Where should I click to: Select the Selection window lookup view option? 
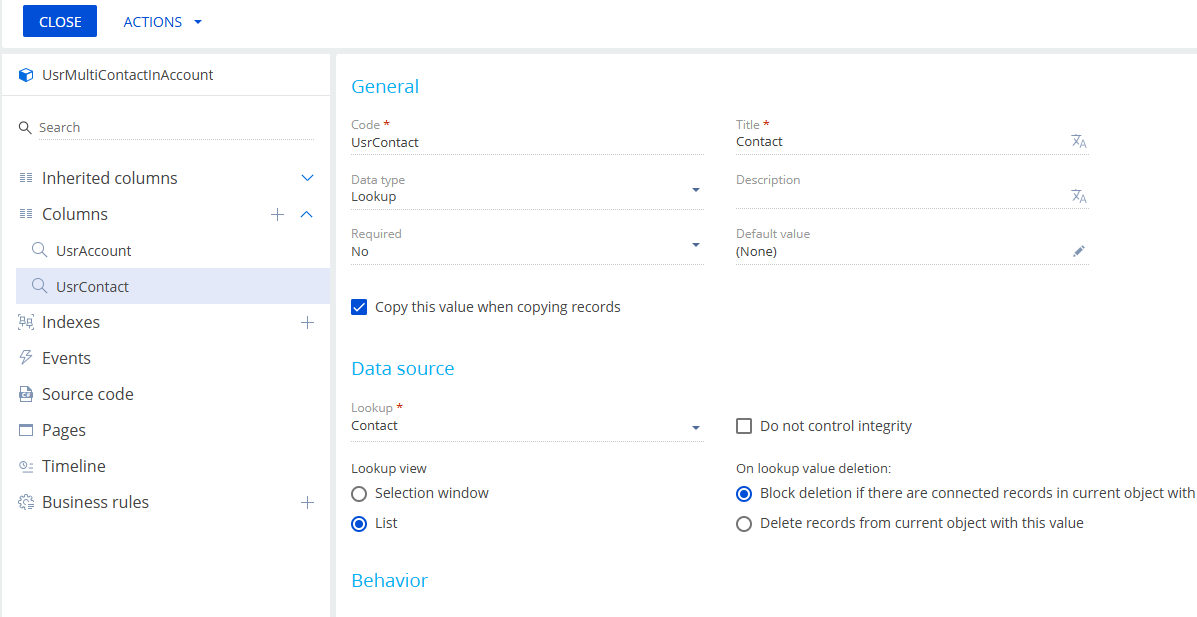click(x=359, y=493)
